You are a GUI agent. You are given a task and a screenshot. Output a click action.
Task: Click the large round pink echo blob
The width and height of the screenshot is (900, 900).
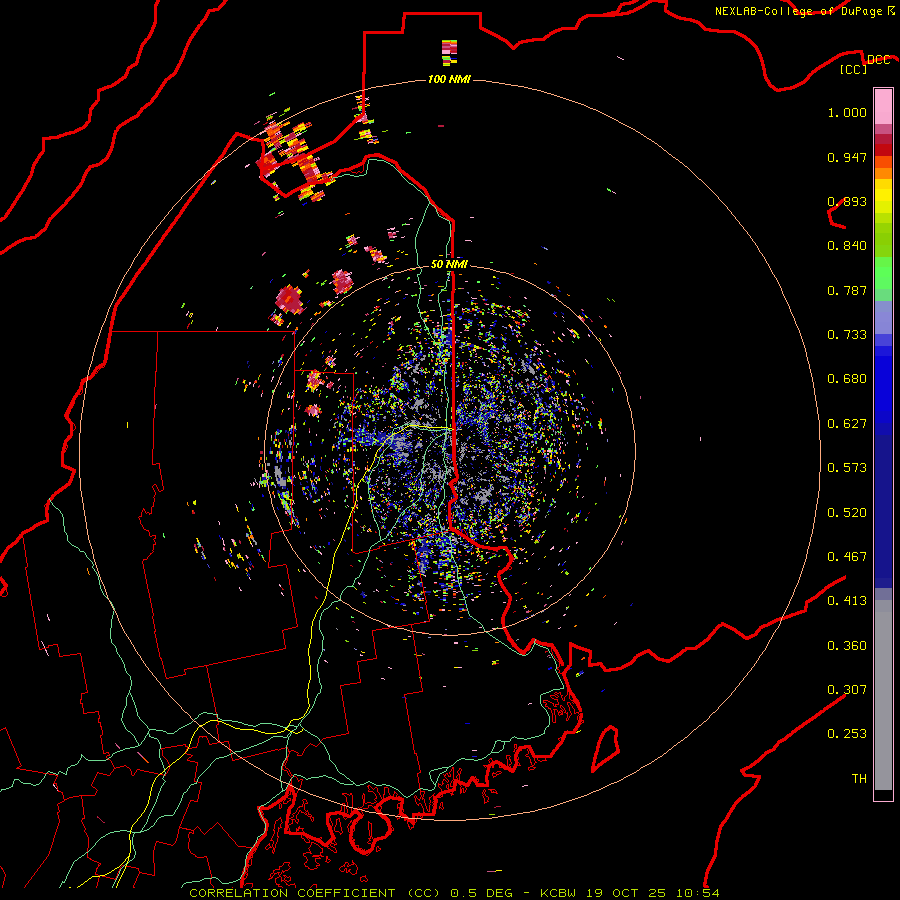(x=289, y=300)
